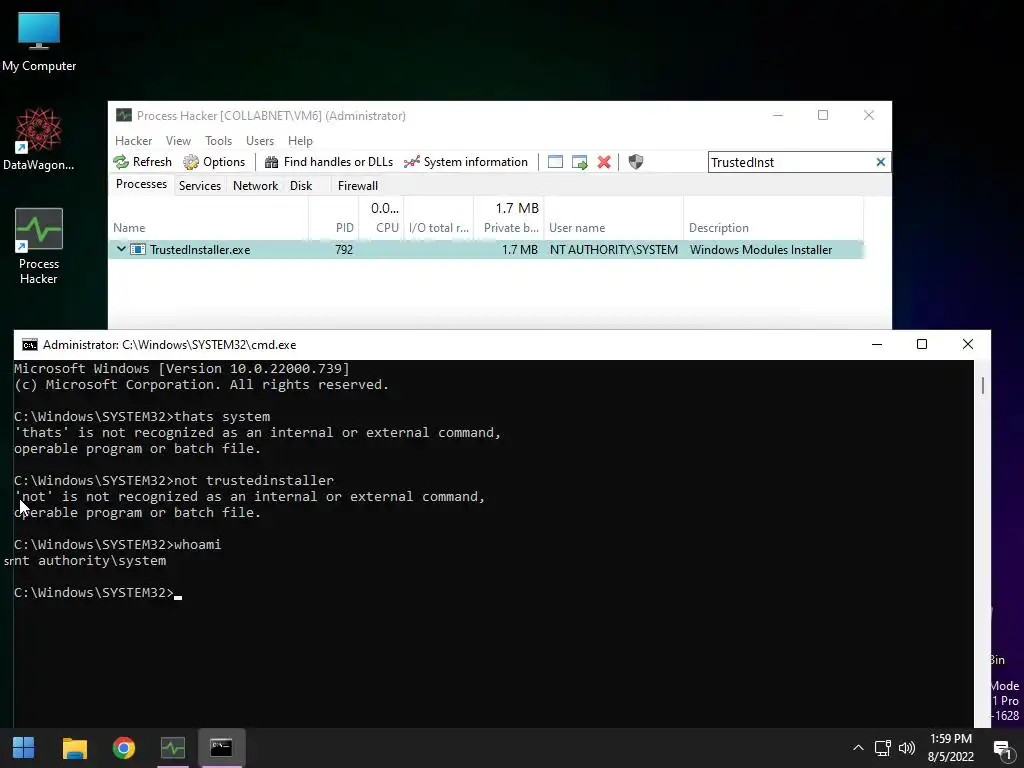Image resolution: width=1024 pixels, height=768 pixels.
Task: Switch to the Firewall tab
Action: click(358, 185)
